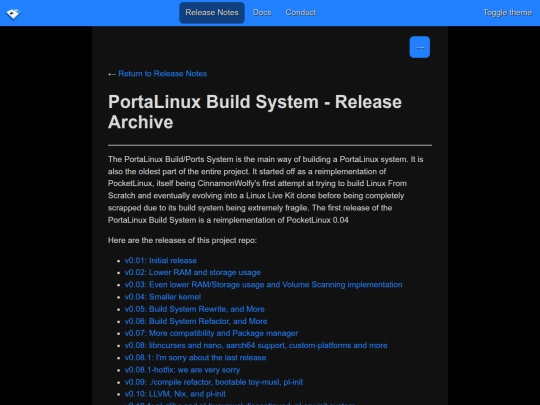Screen dimensions: 540x405
Task: Open the Release Notes tab
Action: pos(212,13)
